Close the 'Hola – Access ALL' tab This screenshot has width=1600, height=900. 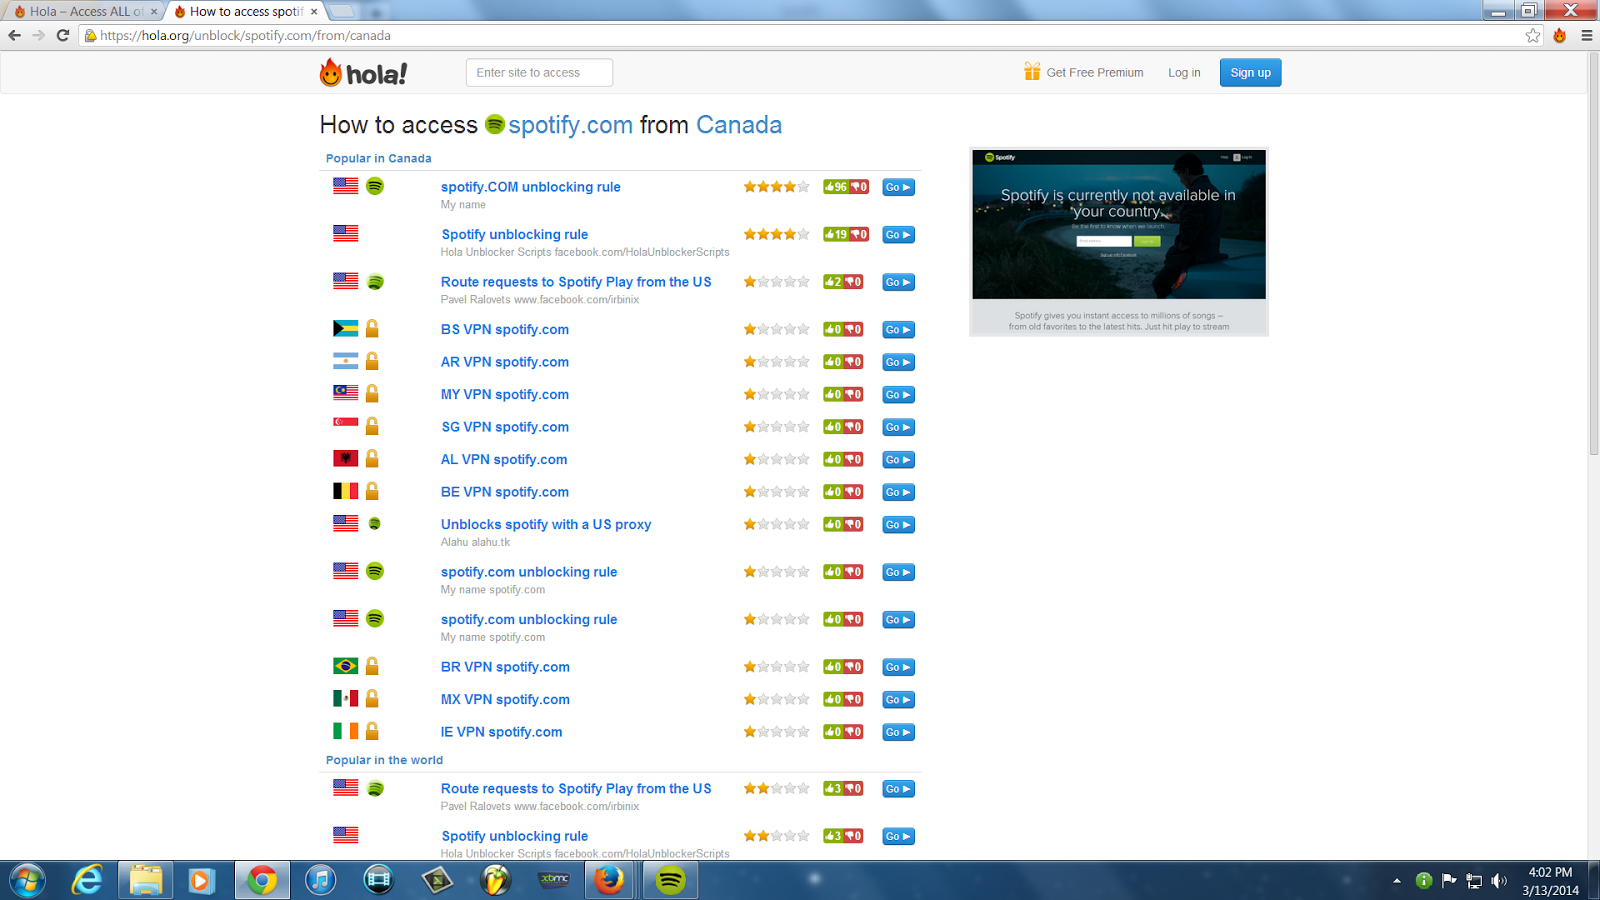pos(153,12)
